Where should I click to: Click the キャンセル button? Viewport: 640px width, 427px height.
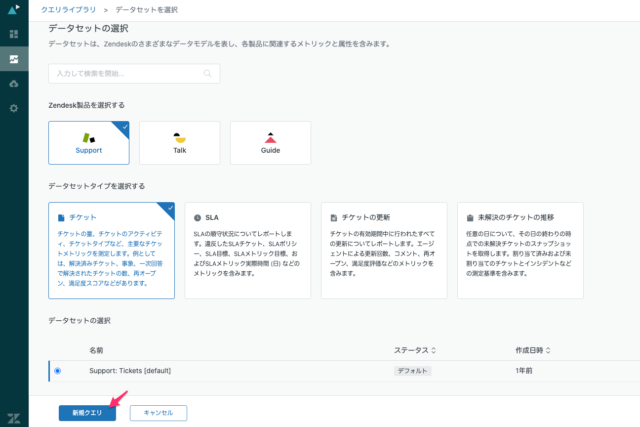(158, 413)
